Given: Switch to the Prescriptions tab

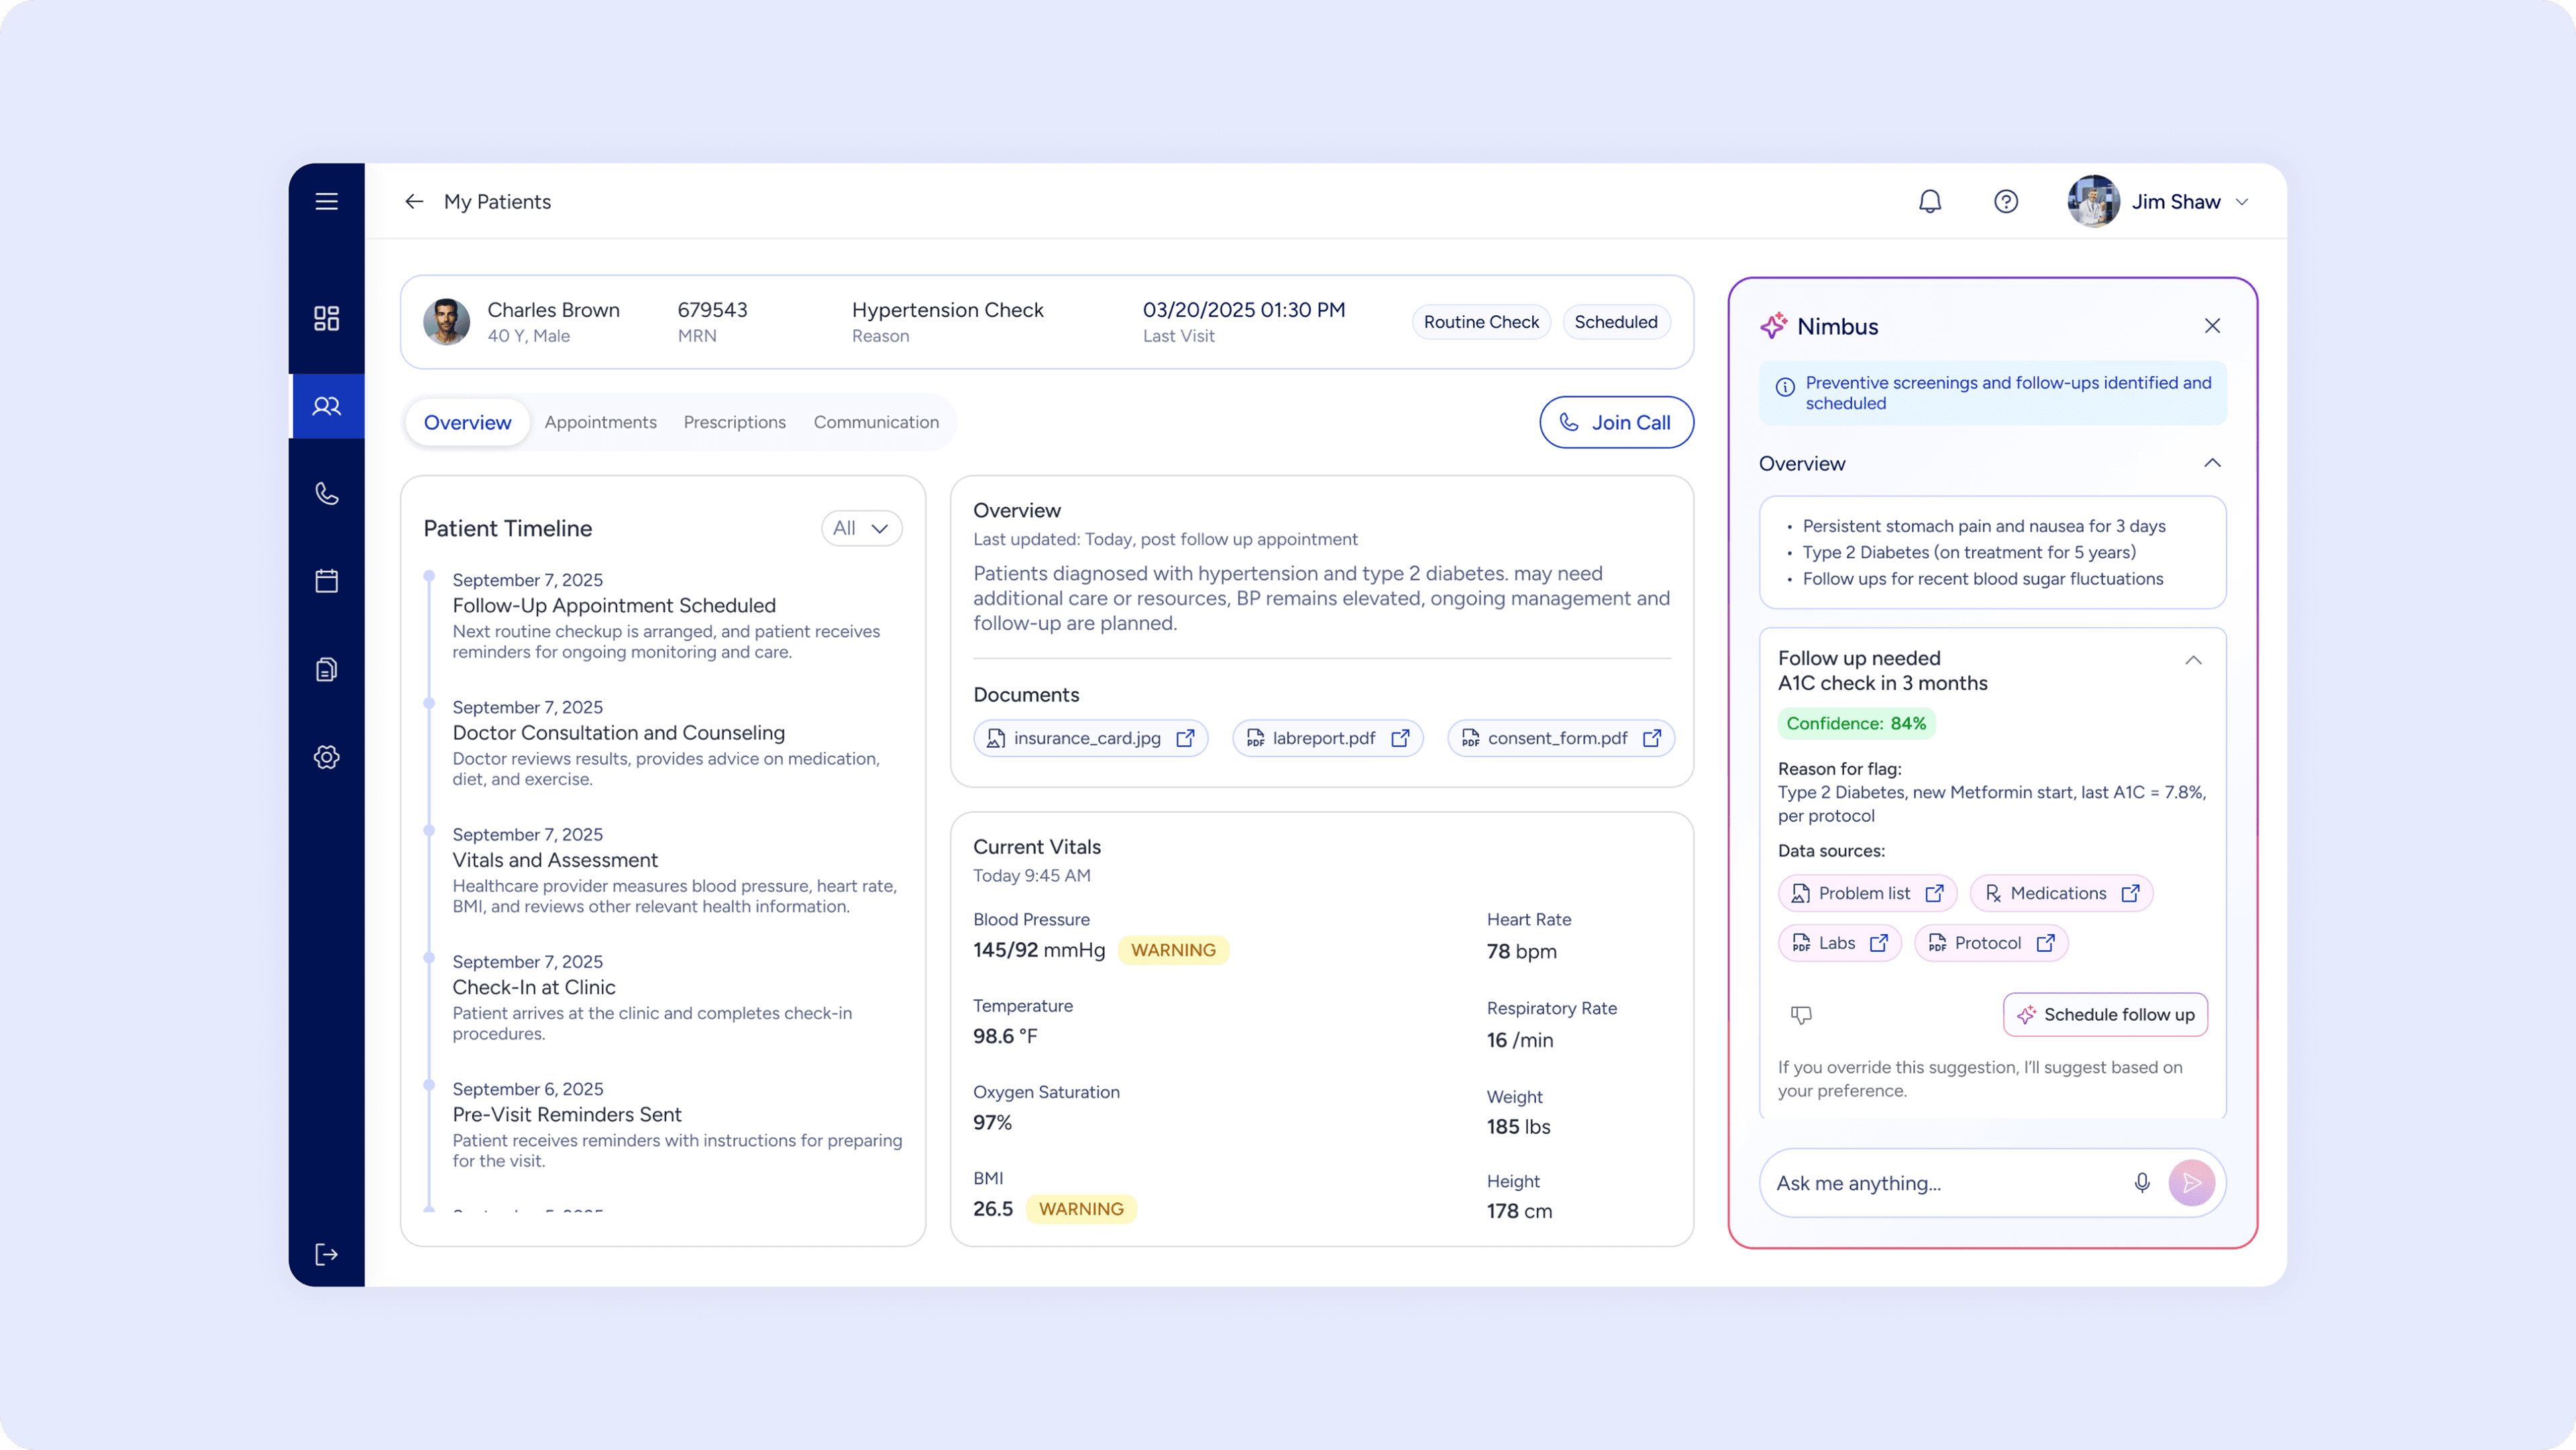Looking at the screenshot, I should point(734,422).
